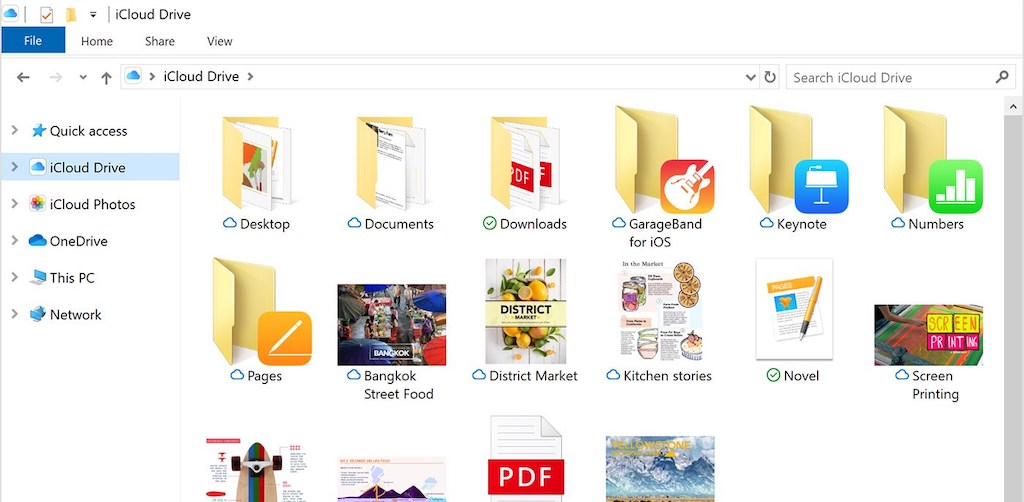This screenshot has width=1024, height=502.
Task: Click the Search iCloud Drive field
Action: point(890,77)
